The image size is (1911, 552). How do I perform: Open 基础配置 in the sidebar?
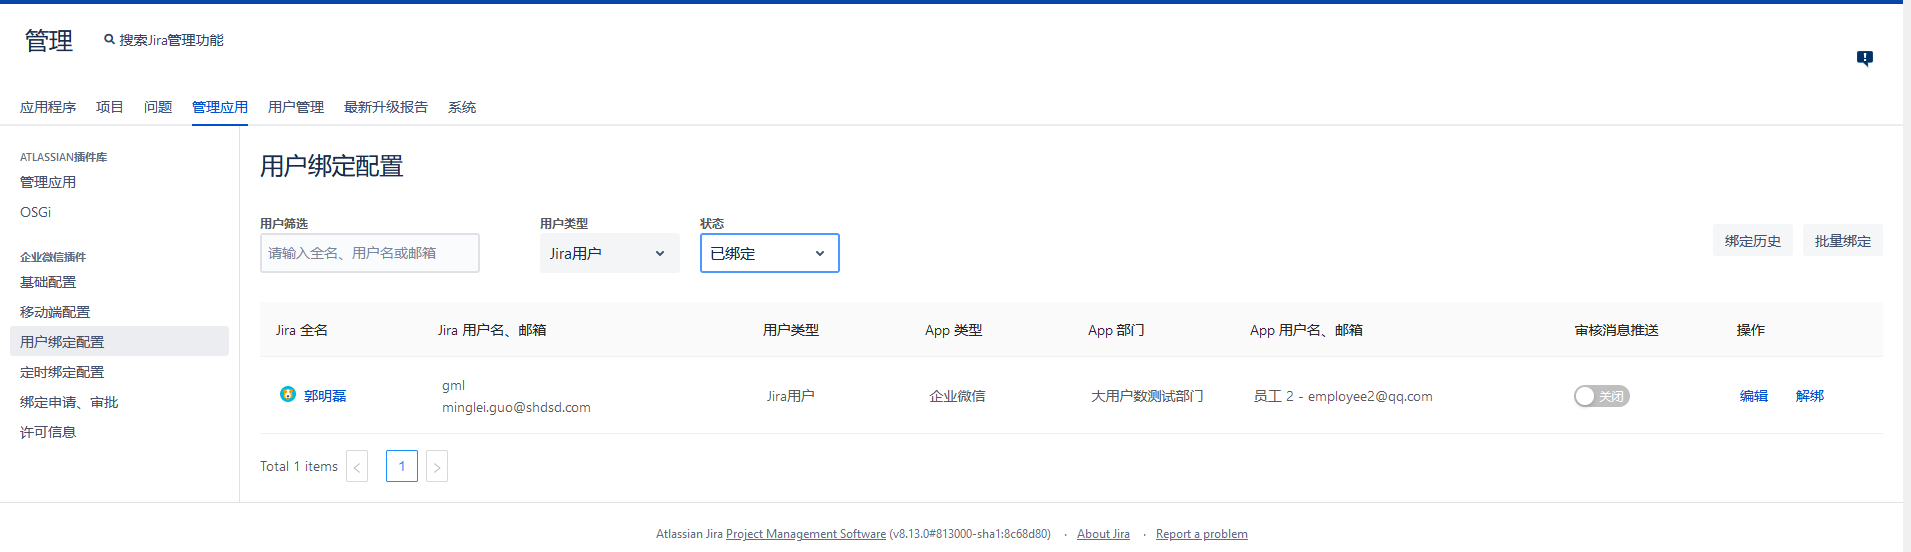pyautogui.click(x=48, y=282)
